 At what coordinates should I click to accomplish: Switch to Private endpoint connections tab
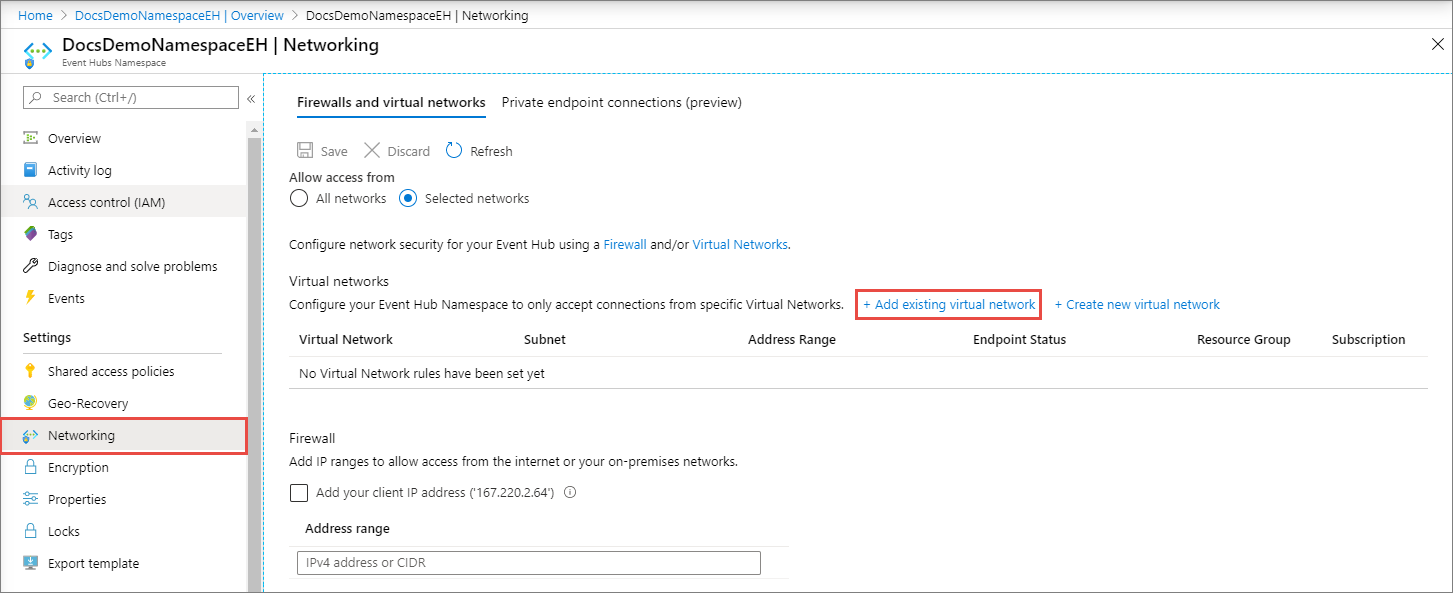click(621, 102)
